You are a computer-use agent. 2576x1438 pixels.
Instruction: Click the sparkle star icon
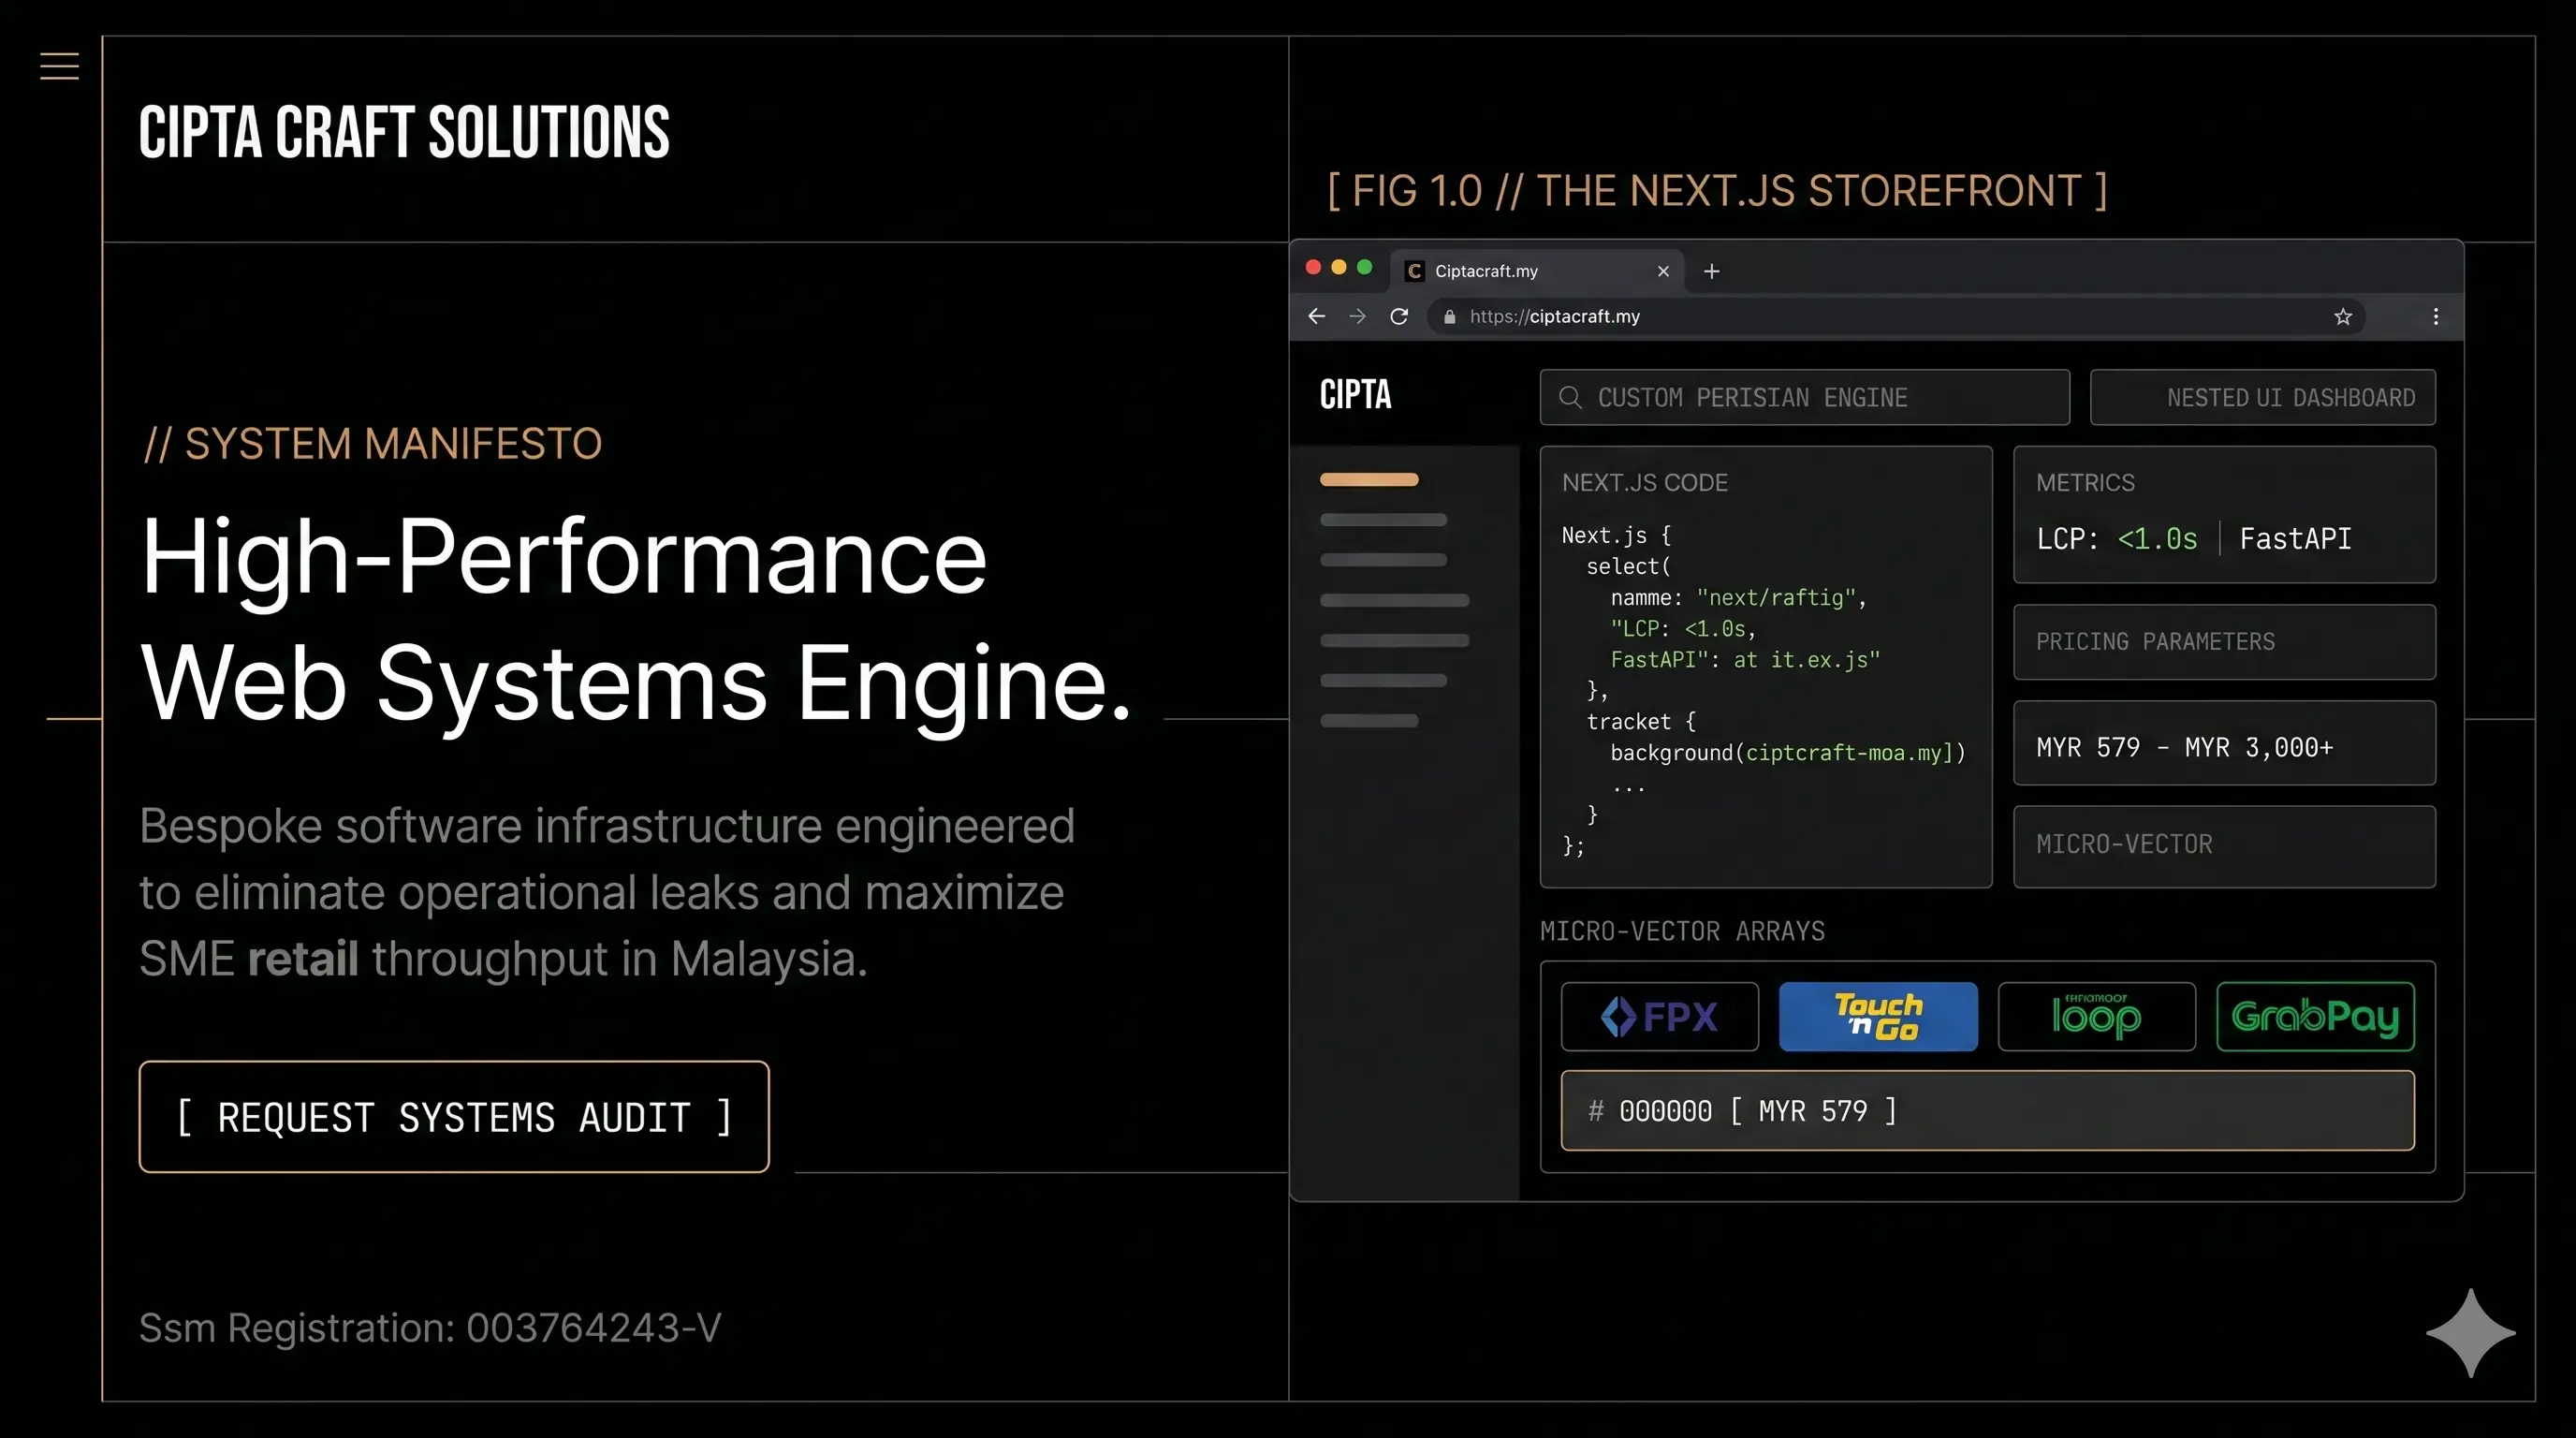(2470, 1332)
